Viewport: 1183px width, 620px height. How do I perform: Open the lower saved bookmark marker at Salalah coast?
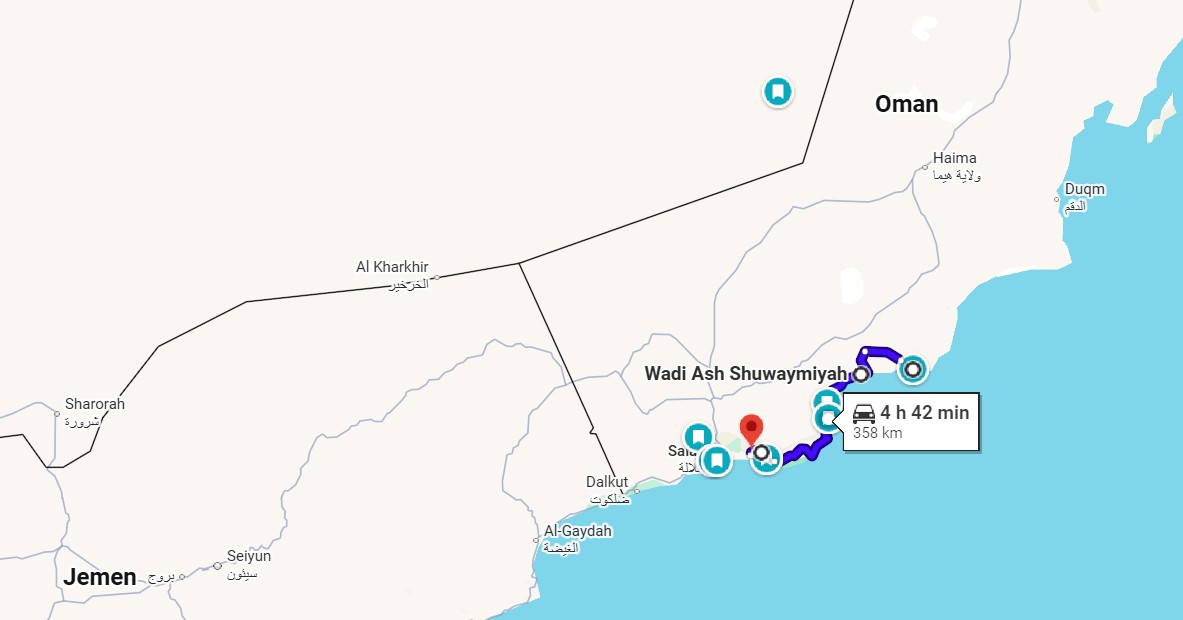[x=716, y=459]
